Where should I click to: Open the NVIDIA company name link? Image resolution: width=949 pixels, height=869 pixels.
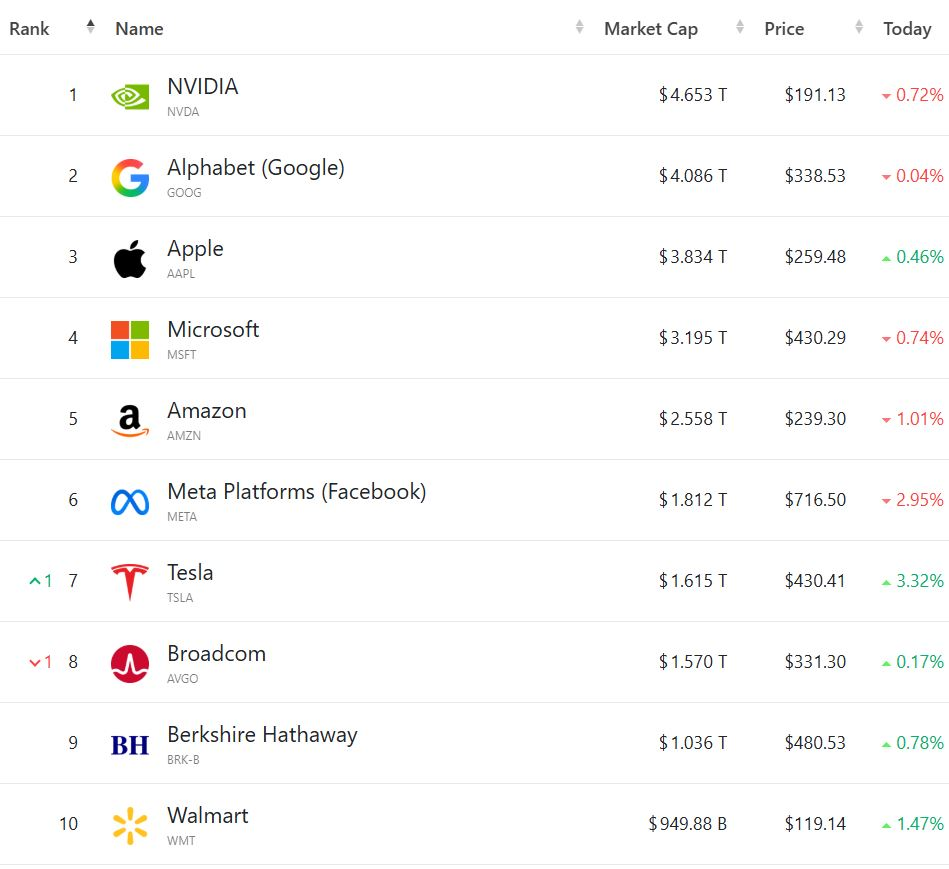click(203, 87)
